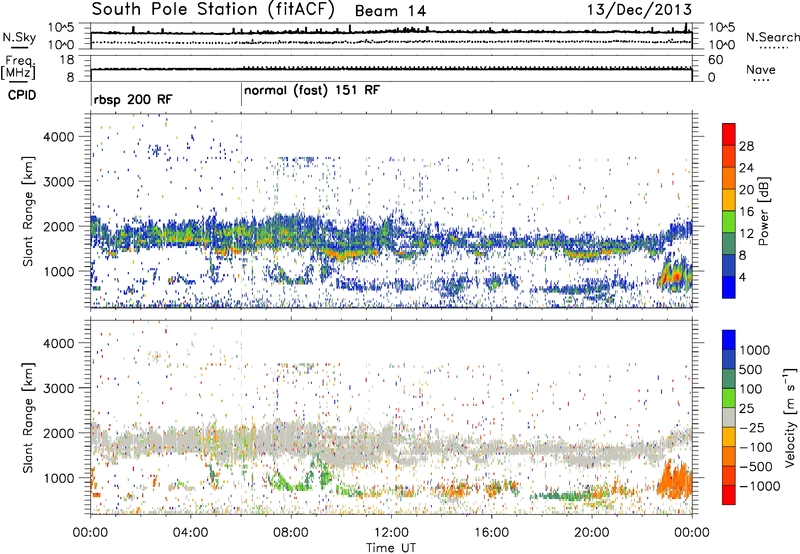800x554 pixels.
Task: Click the "04:00" time tick label
Action: (x=190, y=533)
